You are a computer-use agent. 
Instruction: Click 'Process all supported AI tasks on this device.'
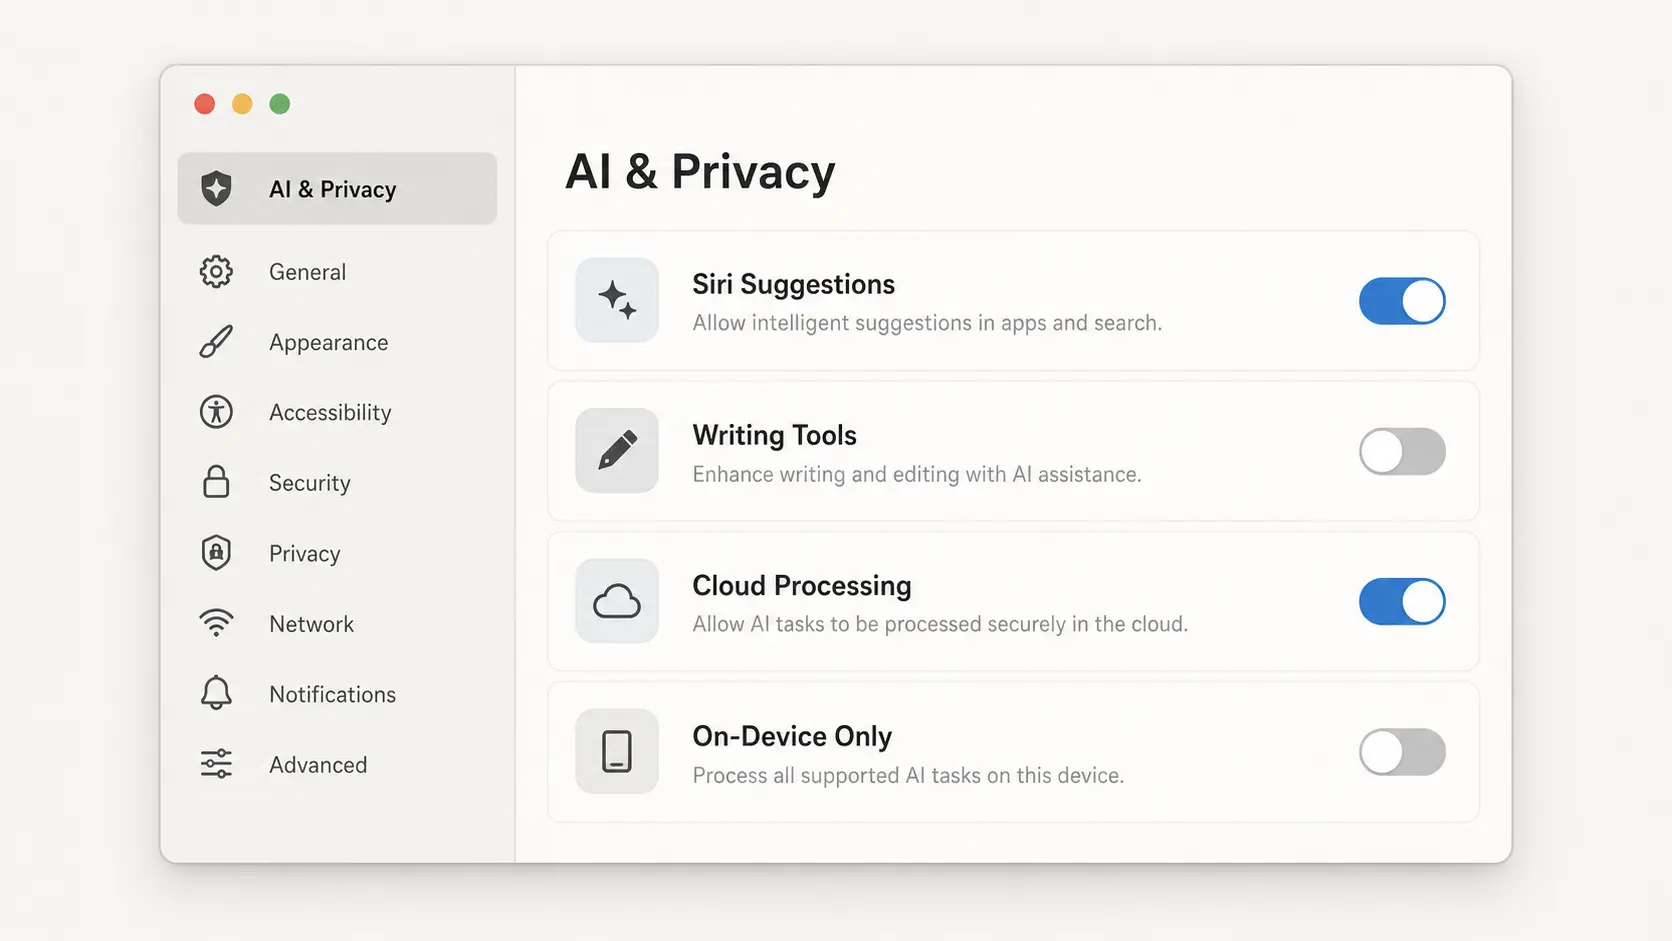tap(908, 775)
